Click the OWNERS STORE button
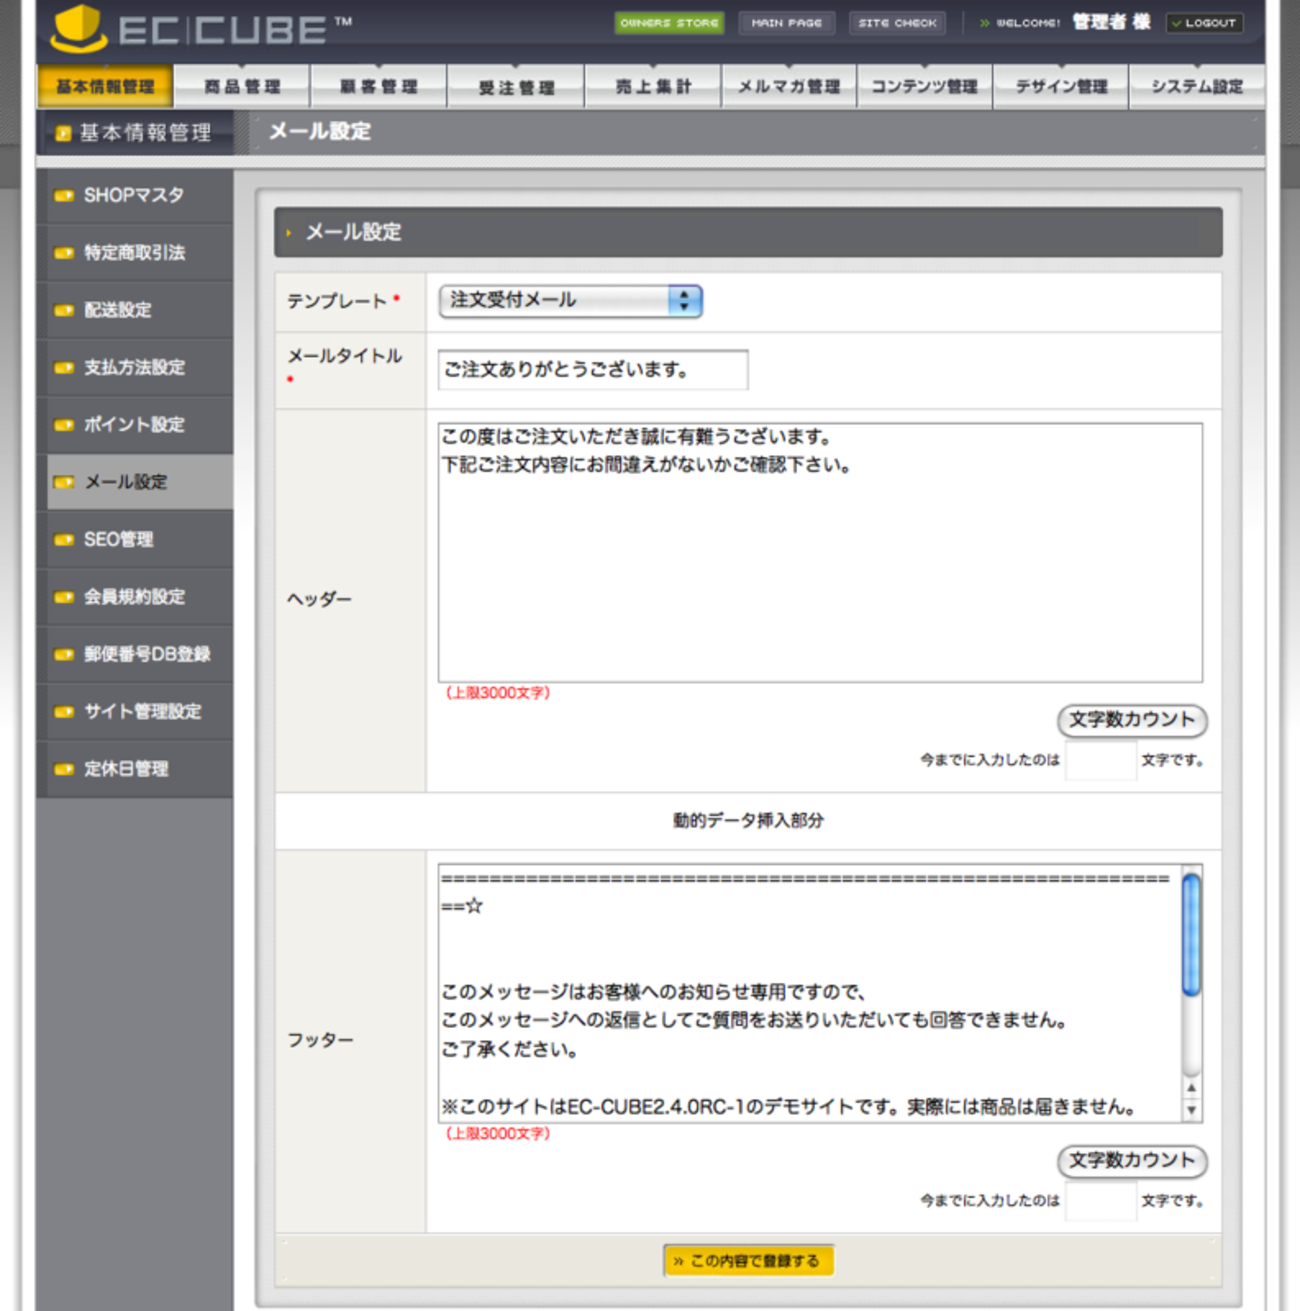1300x1311 pixels. point(669,23)
